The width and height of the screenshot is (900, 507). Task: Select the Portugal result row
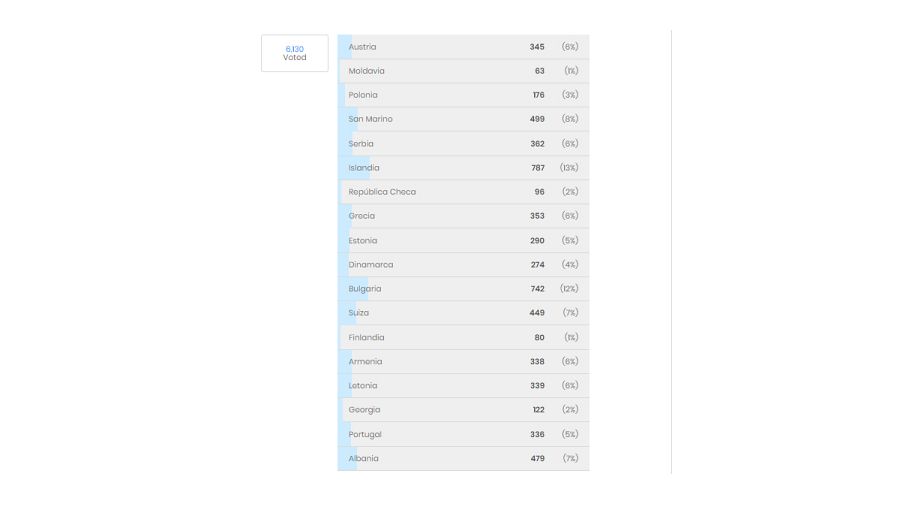463,435
